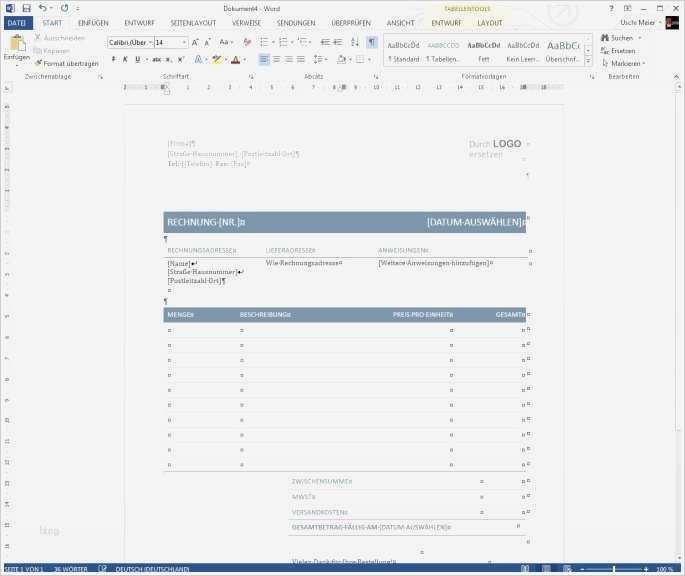Screen dimensions: 685x576
Task: Click the DEUTSCH (DEUTSCHLAND) language indicator
Action: 152,569
